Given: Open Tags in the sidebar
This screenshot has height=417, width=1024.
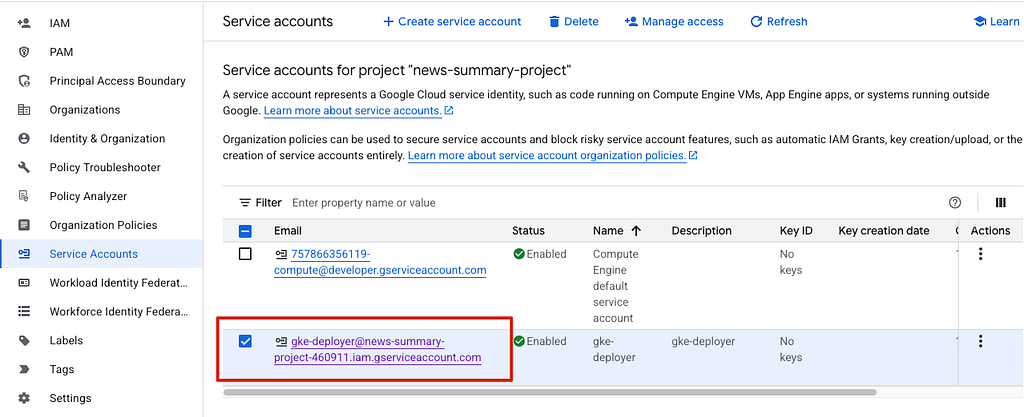Looking at the screenshot, I should [x=61, y=369].
